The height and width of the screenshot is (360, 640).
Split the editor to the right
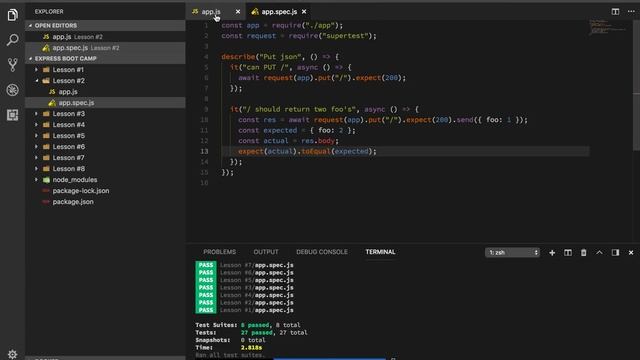pos(615,11)
